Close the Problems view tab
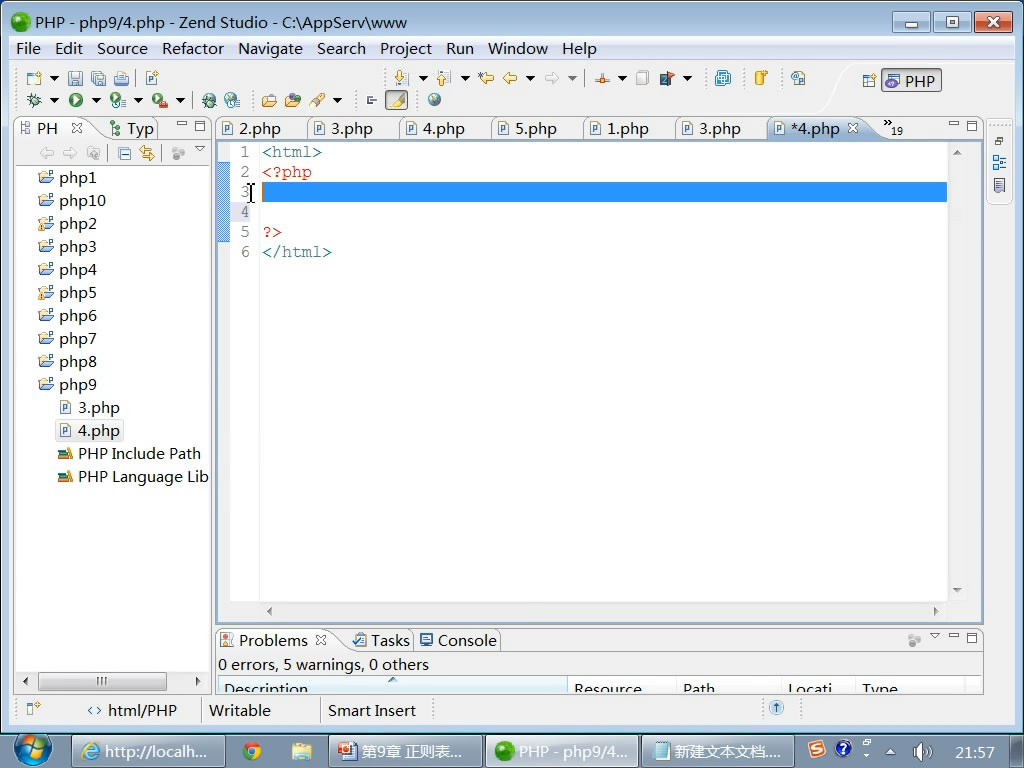The height and width of the screenshot is (768, 1024). [321, 640]
